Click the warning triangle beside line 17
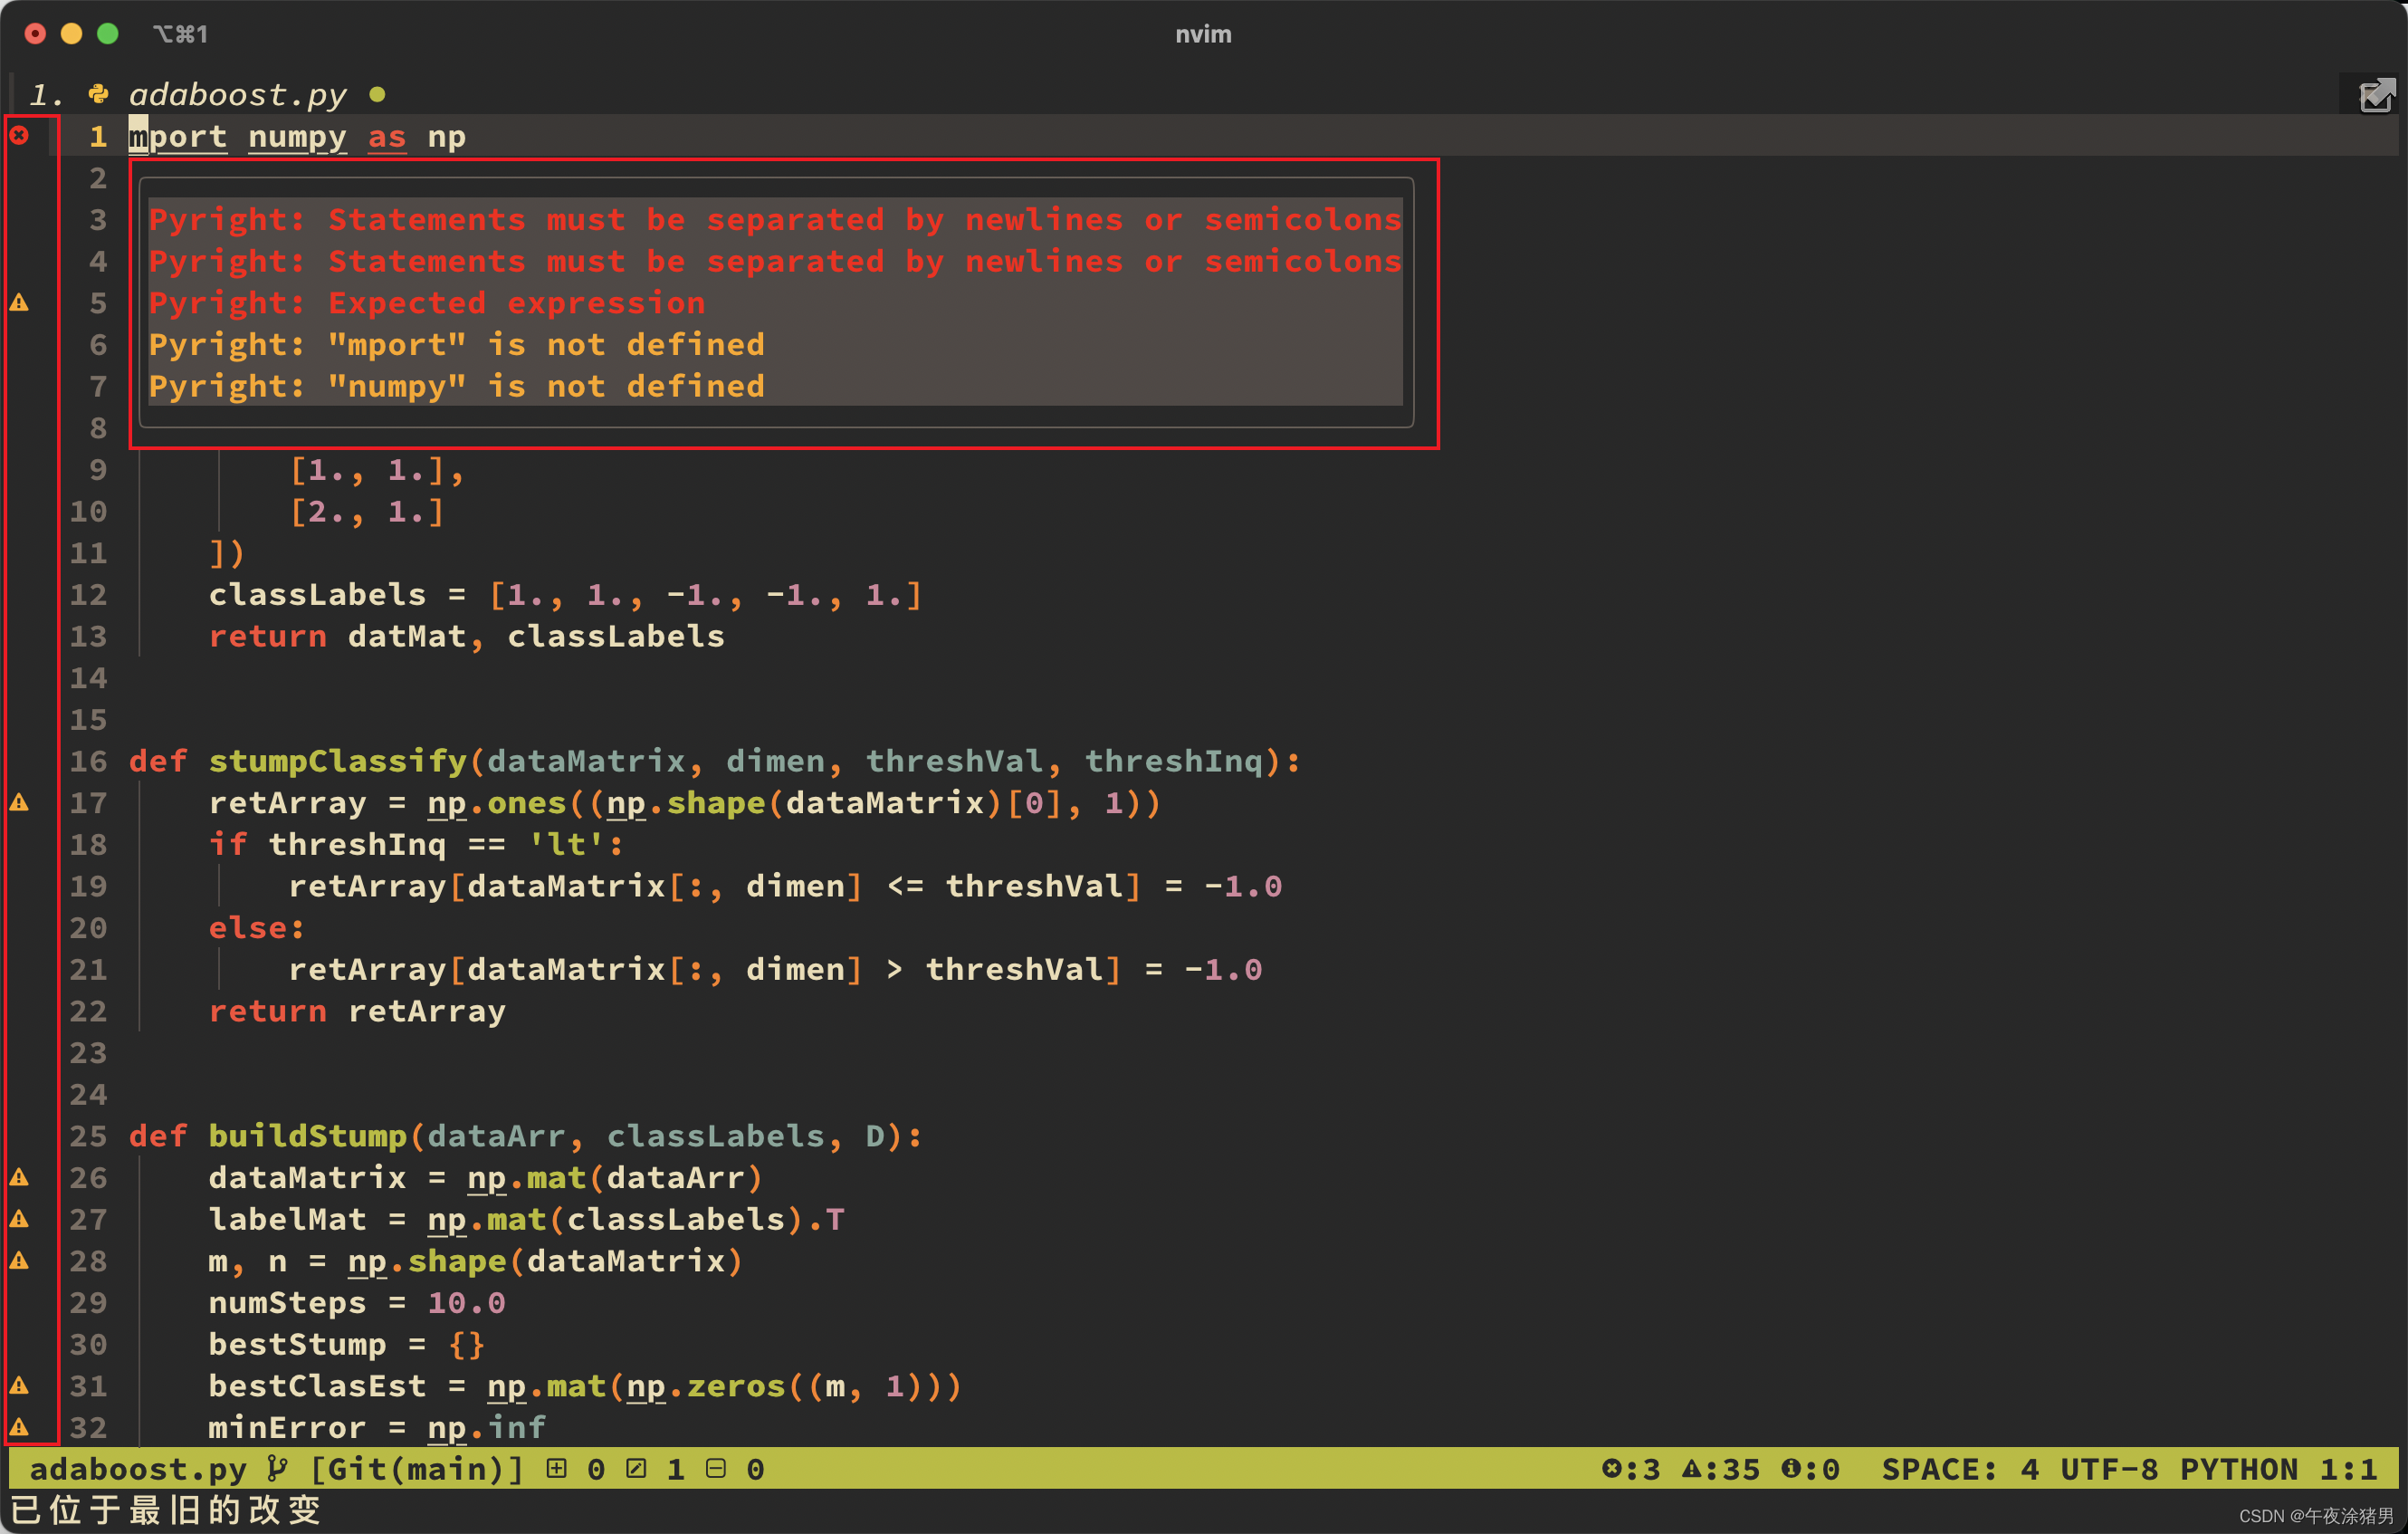 [x=19, y=802]
